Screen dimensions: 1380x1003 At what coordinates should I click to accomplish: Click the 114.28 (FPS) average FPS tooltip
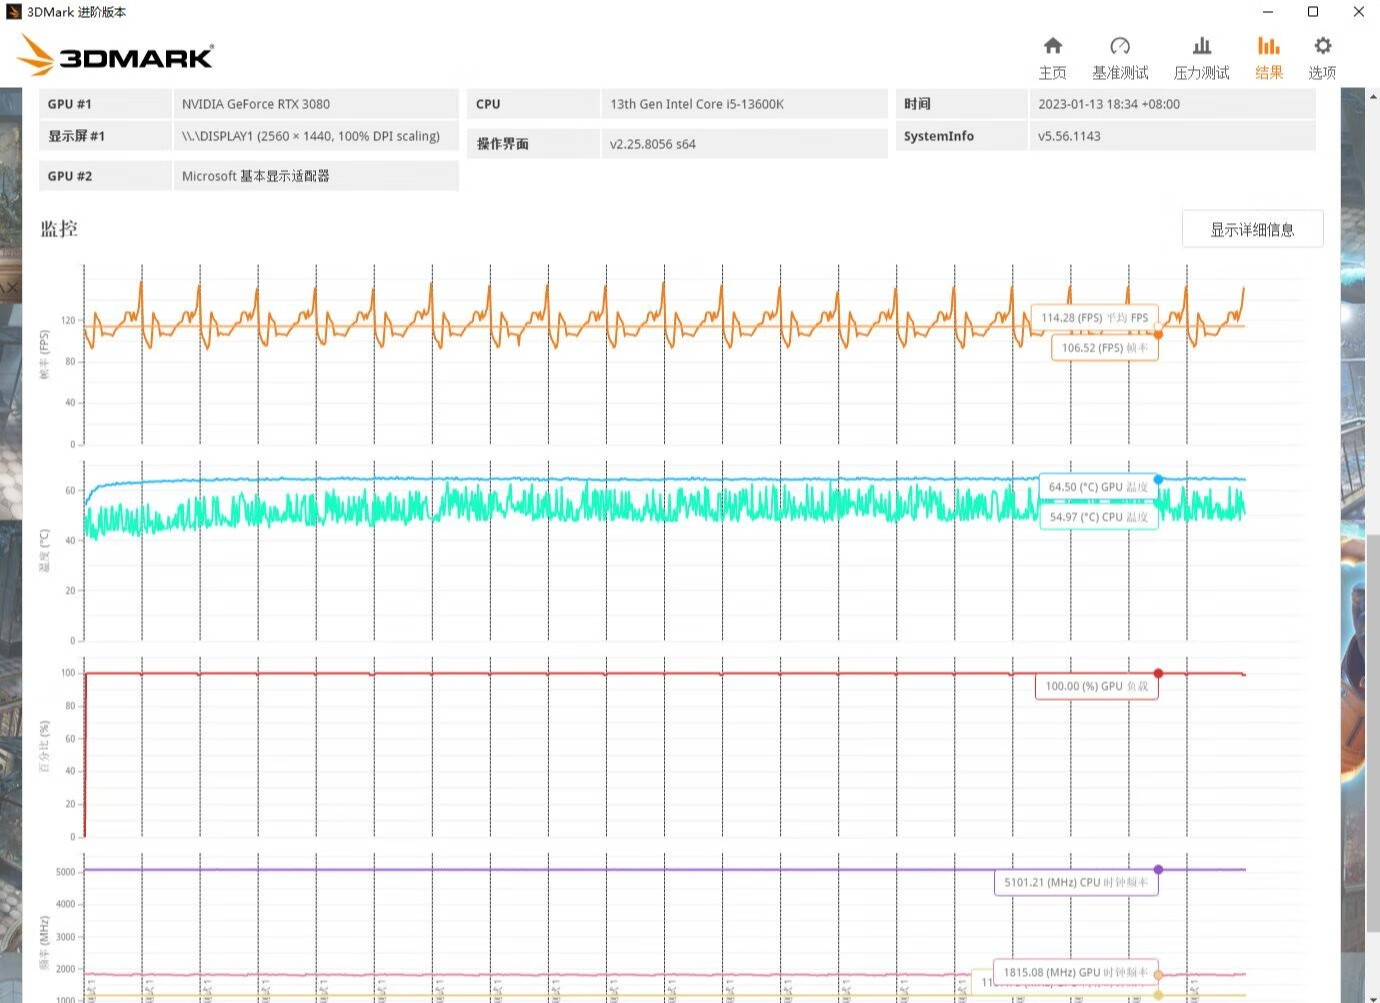tap(1094, 318)
